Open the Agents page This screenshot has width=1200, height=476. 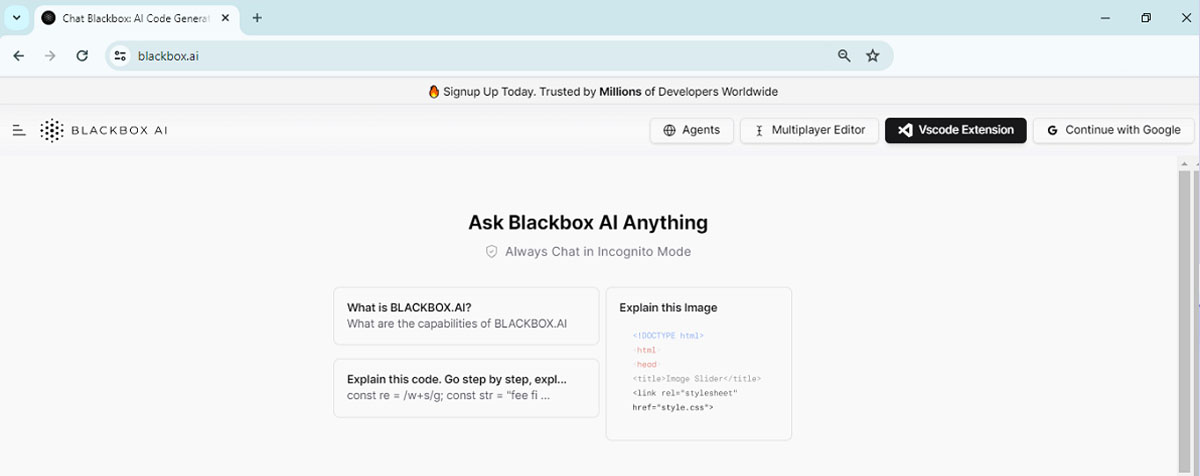692,130
